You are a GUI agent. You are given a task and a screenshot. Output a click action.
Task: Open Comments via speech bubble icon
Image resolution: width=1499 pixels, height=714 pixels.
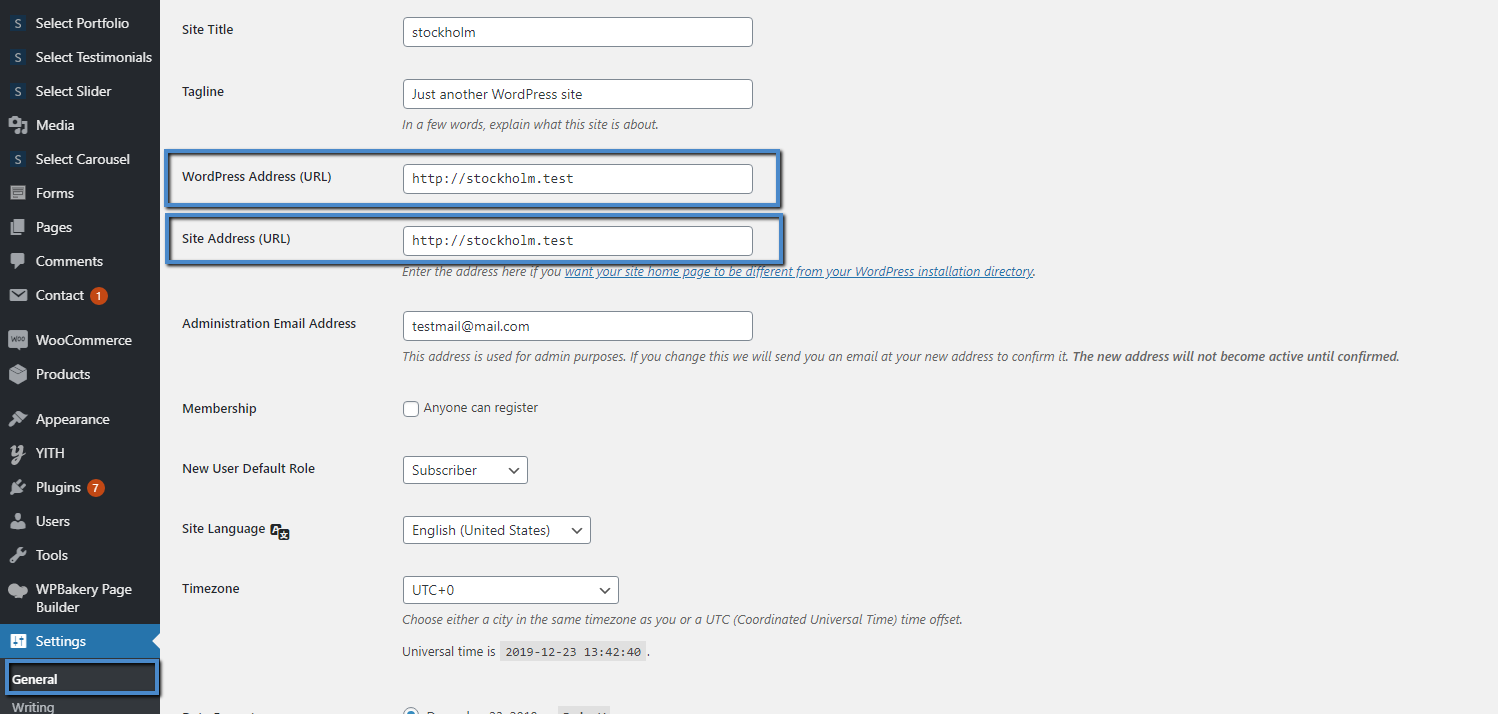[17, 261]
